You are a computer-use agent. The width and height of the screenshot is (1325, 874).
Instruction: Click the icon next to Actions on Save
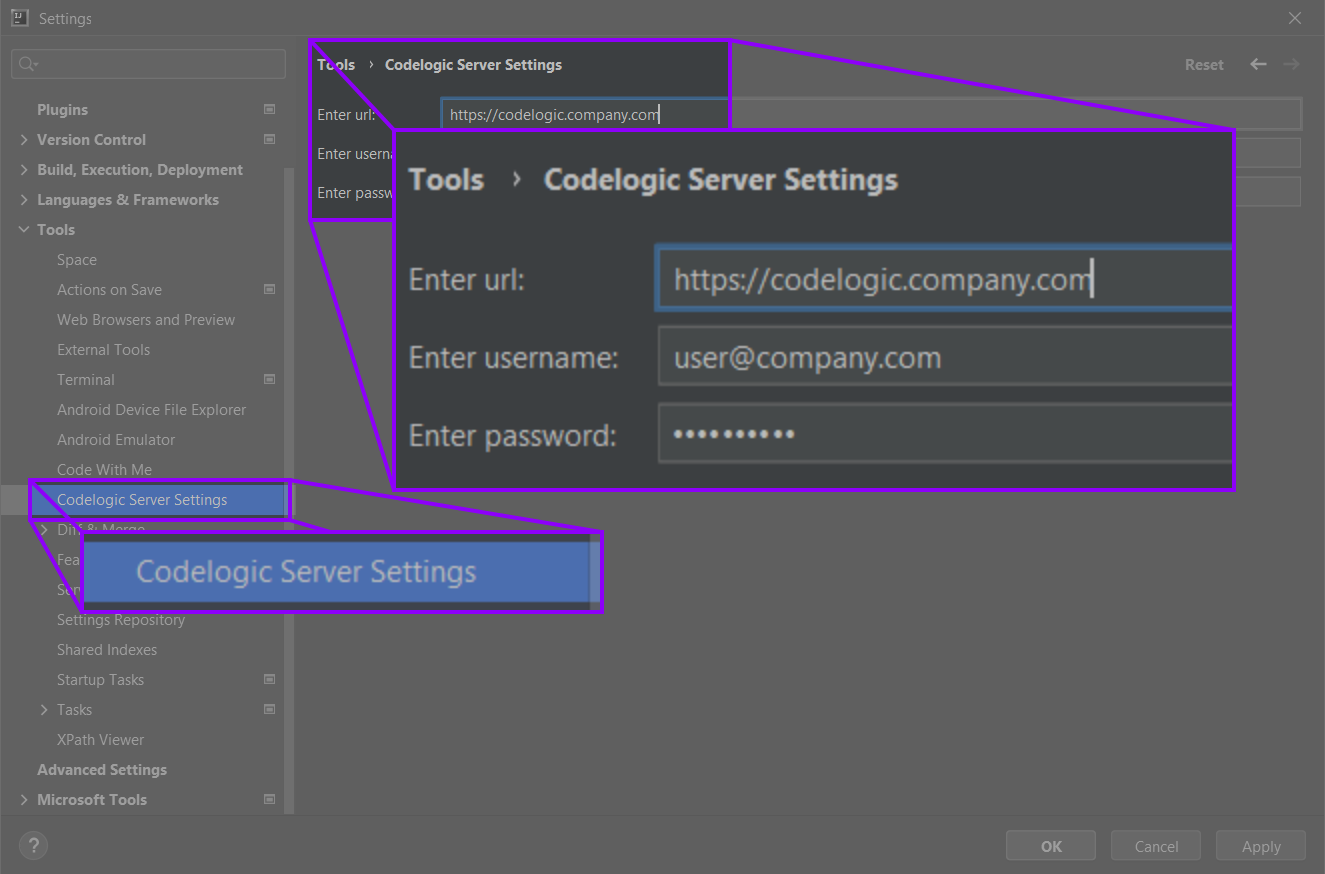[269, 289]
